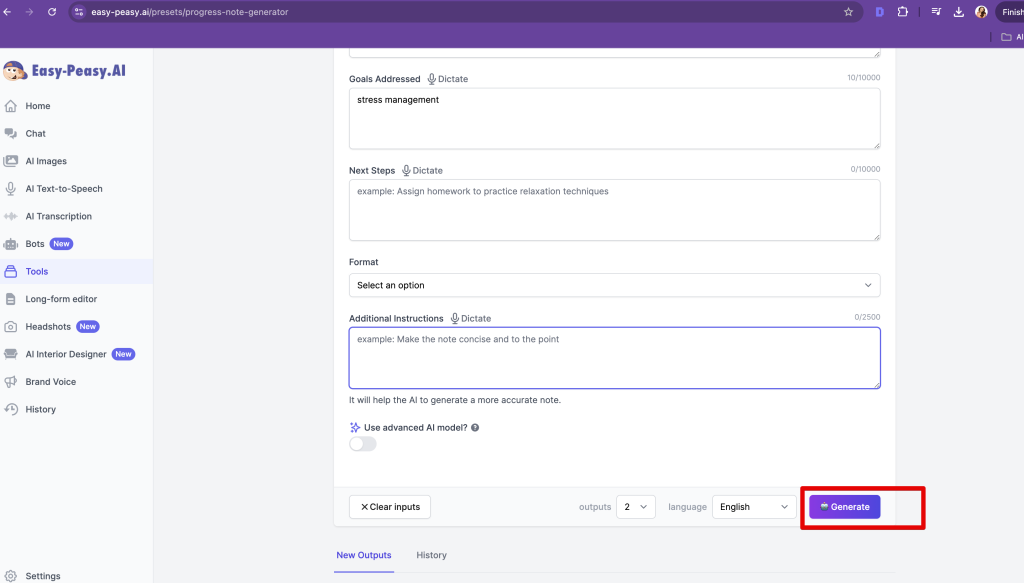Click the Home icon in the sidebar
The image size is (1024, 583).
pyautogui.click(x=11, y=106)
